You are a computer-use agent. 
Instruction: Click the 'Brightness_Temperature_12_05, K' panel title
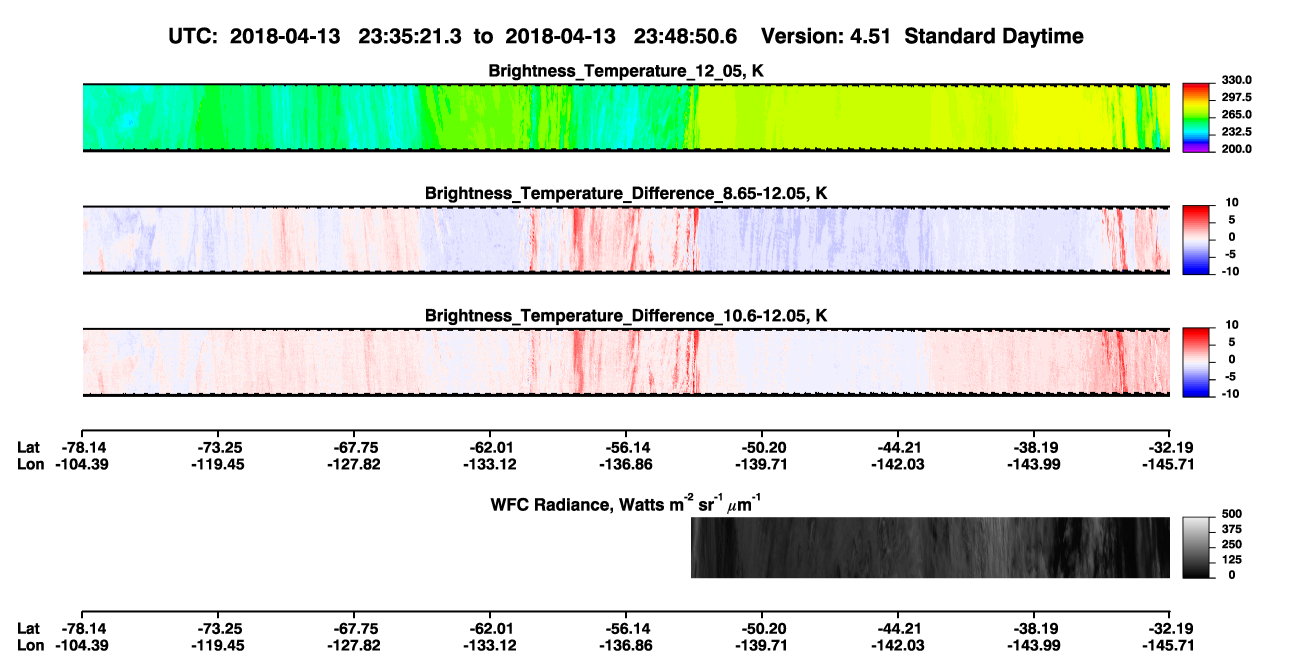click(626, 71)
